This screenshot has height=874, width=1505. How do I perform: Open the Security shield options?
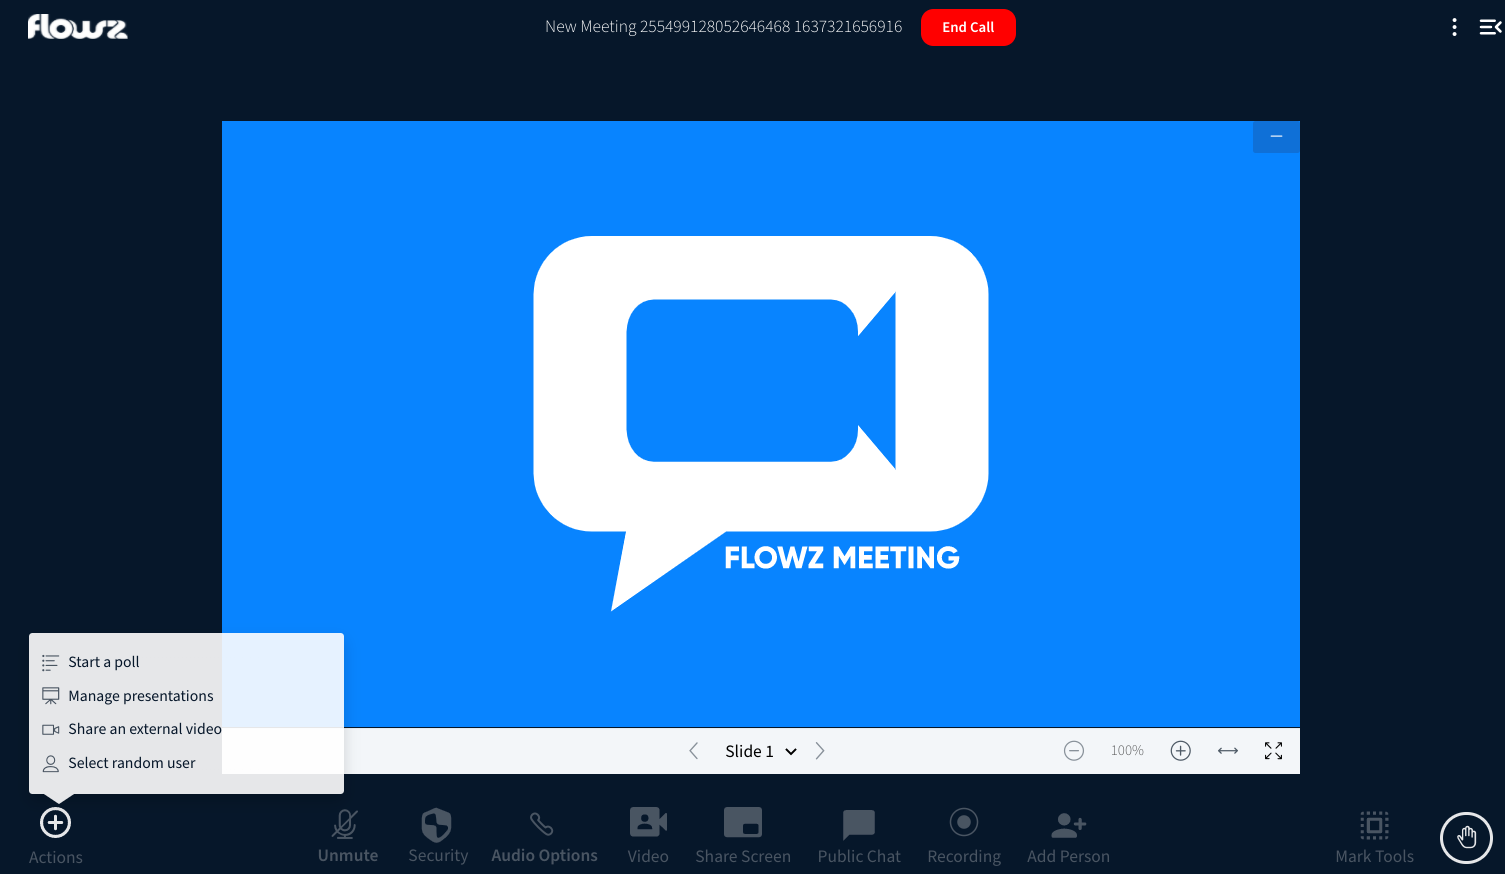point(437,824)
